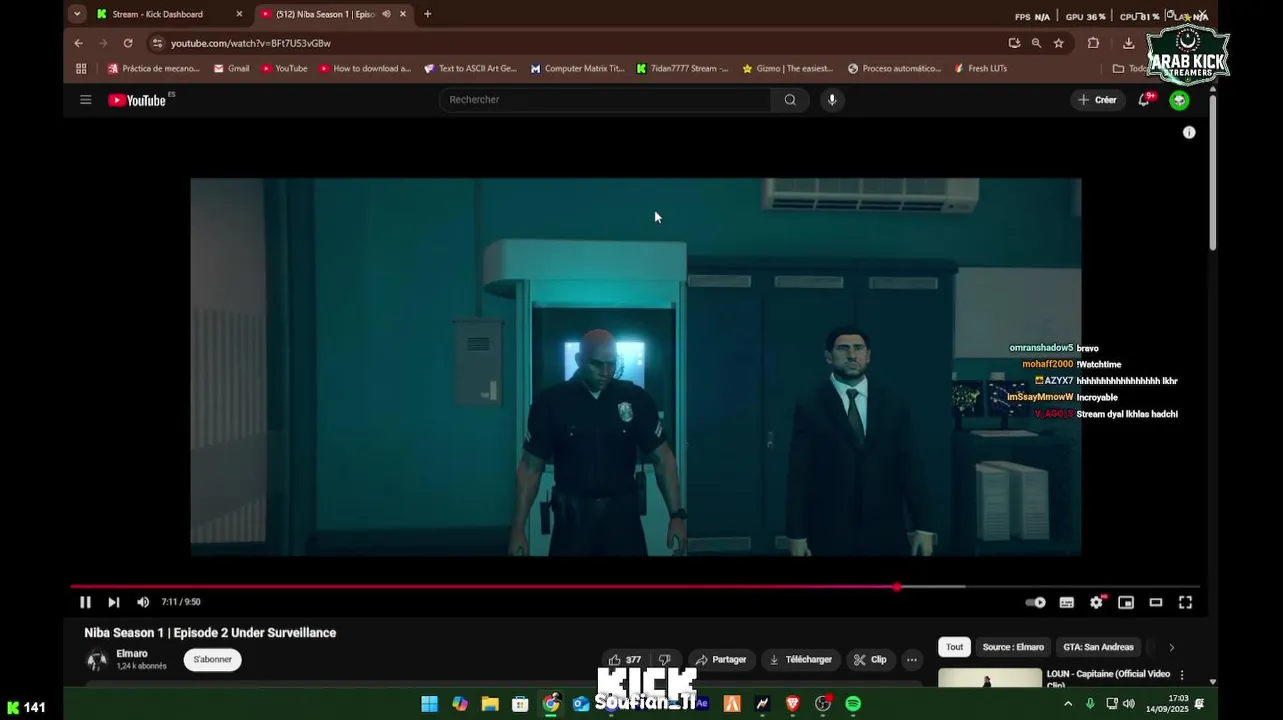This screenshot has width=1283, height=720.
Task: Click the search magnifier button
Action: tap(790, 100)
